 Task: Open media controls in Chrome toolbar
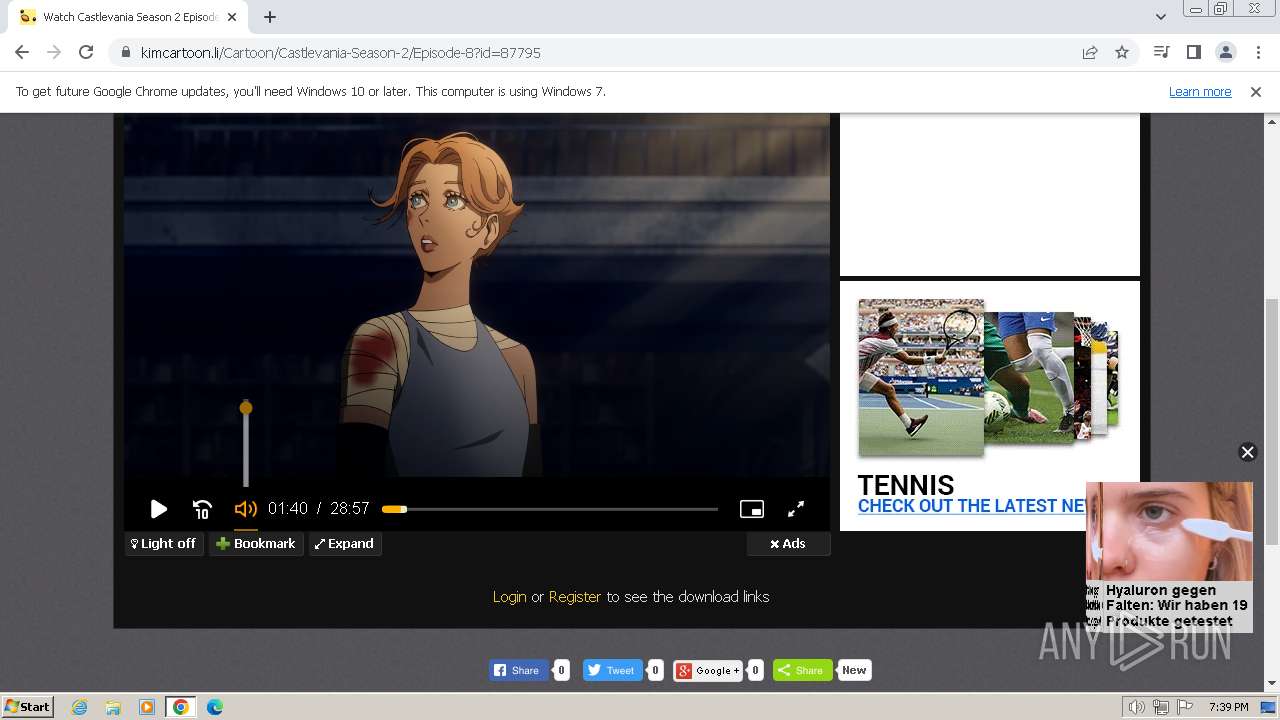[1161, 53]
